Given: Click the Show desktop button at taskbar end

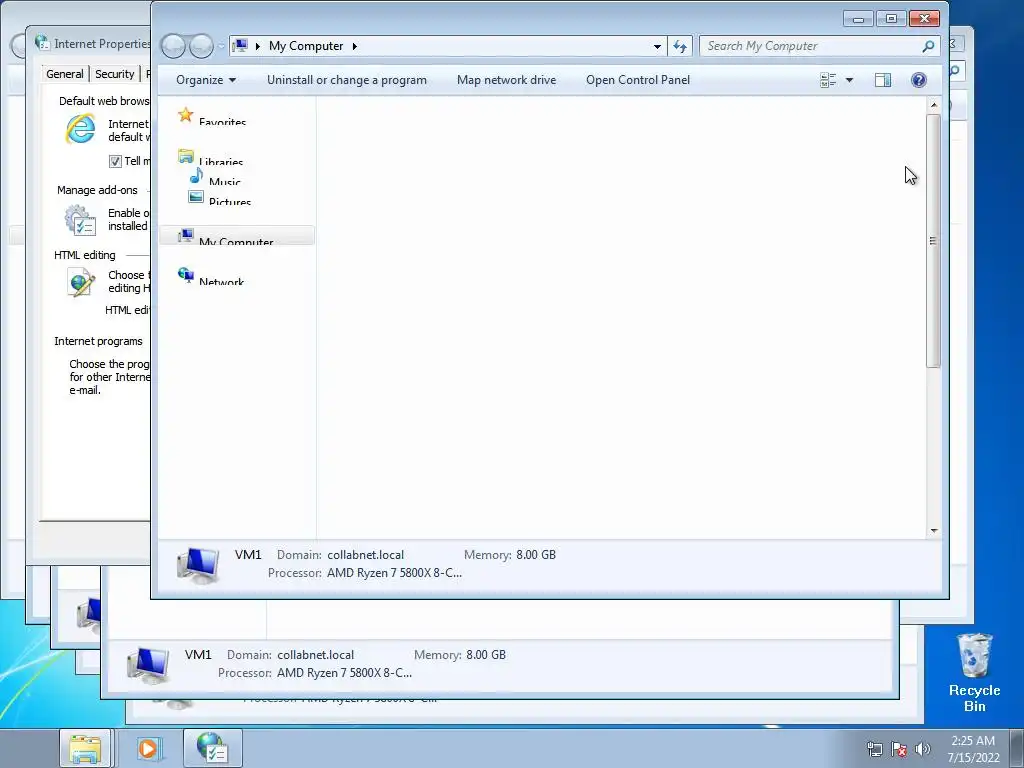Looking at the screenshot, I should pos(1017,748).
